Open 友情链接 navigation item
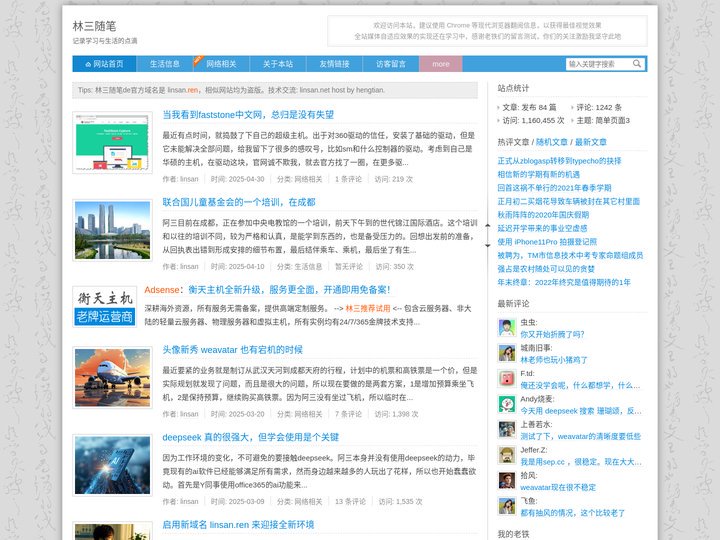The image size is (720, 540). coord(334,64)
